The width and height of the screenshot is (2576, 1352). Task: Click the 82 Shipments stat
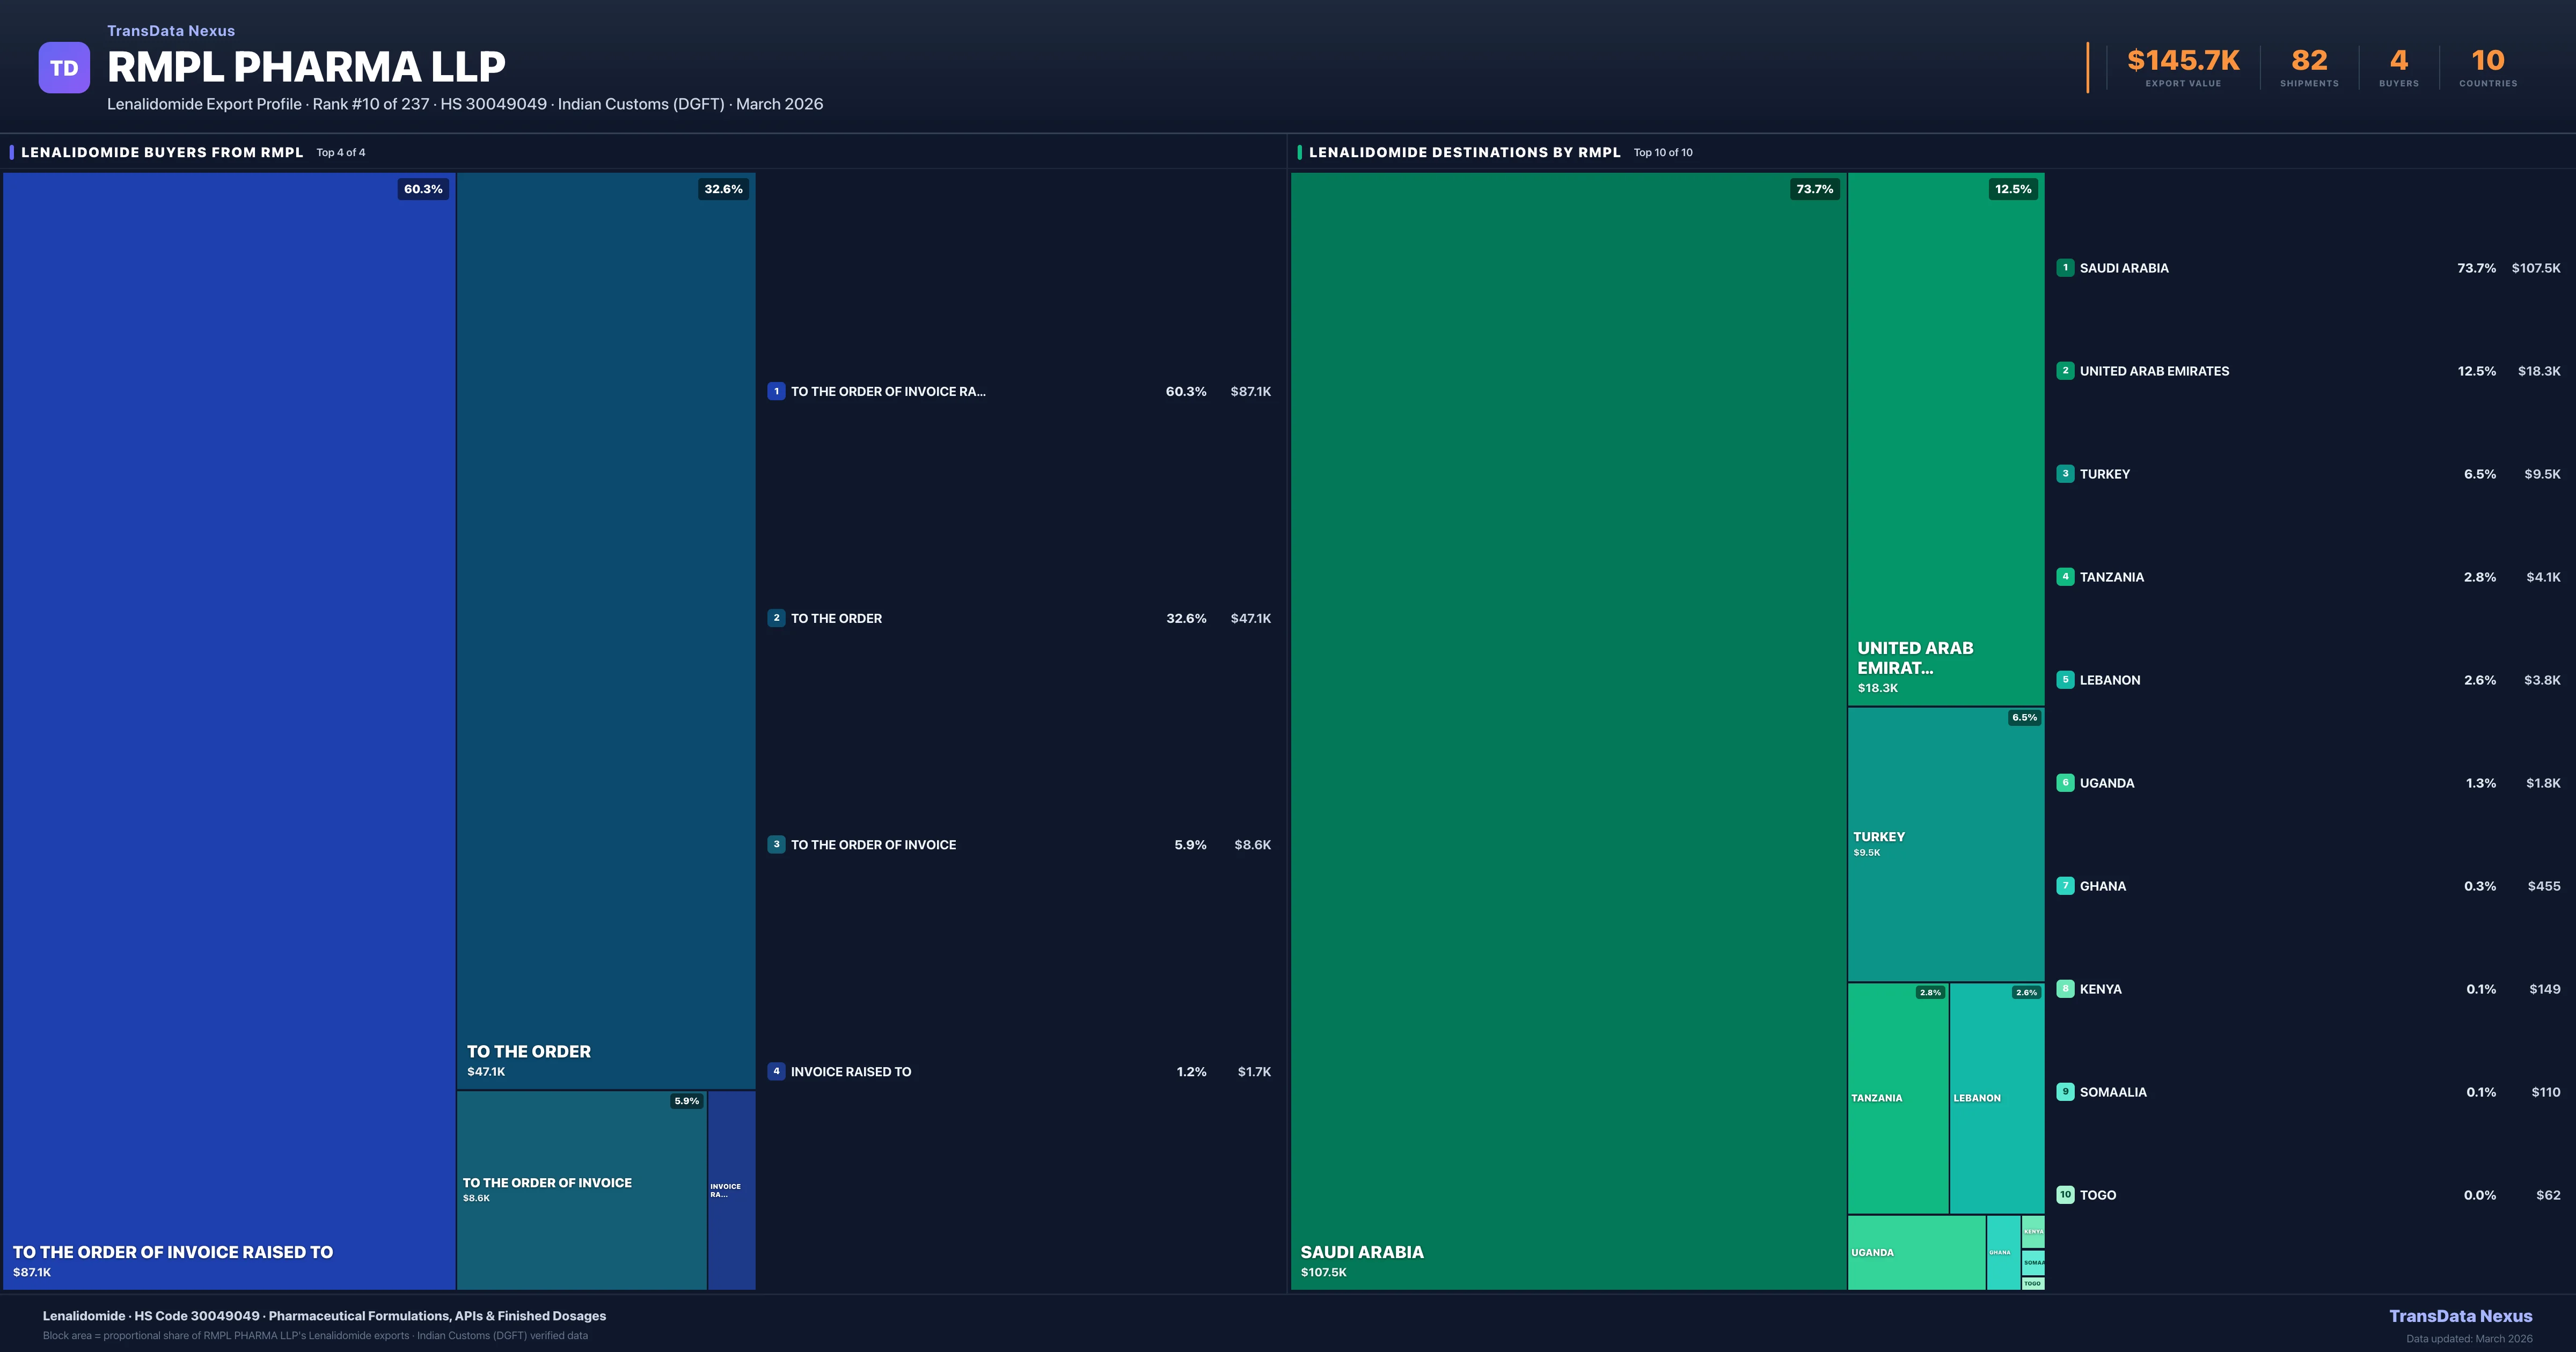[x=2309, y=62]
